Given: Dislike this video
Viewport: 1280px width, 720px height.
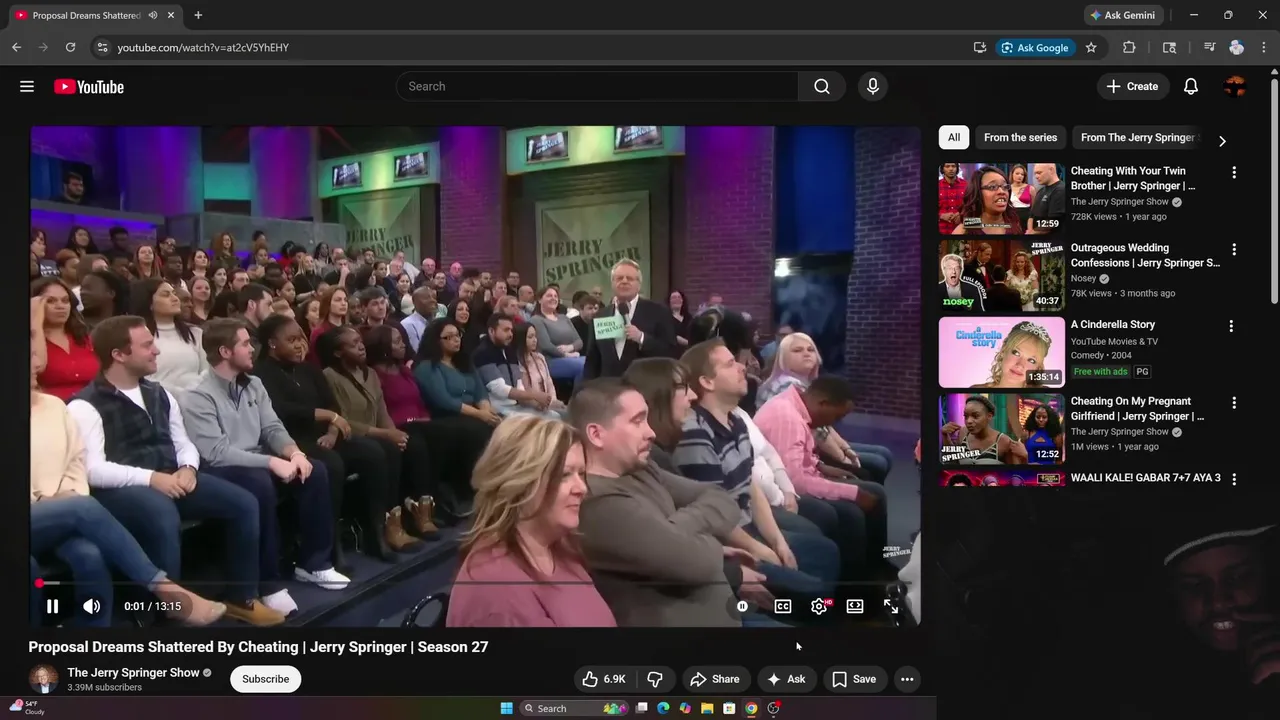Looking at the screenshot, I should [655, 679].
